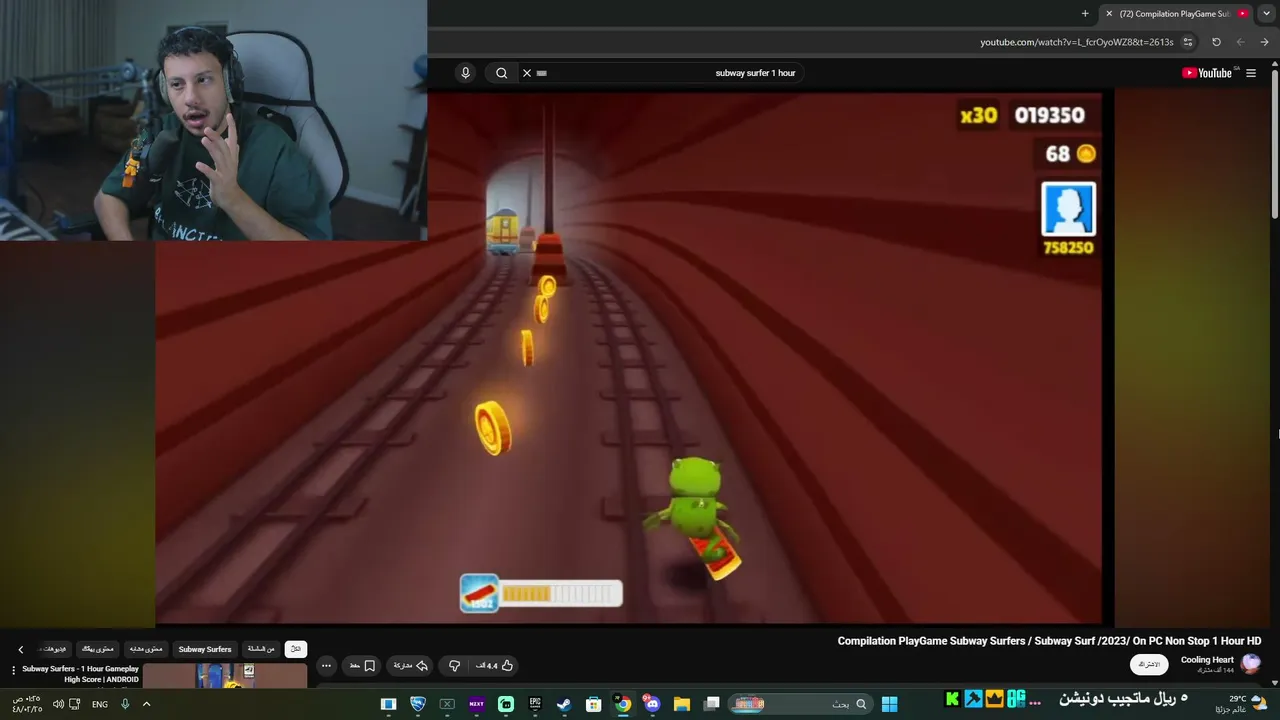This screenshot has width=1280, height=720.
Task: Select the Subway Surfers filter chip
Action: tap(205, 649)
